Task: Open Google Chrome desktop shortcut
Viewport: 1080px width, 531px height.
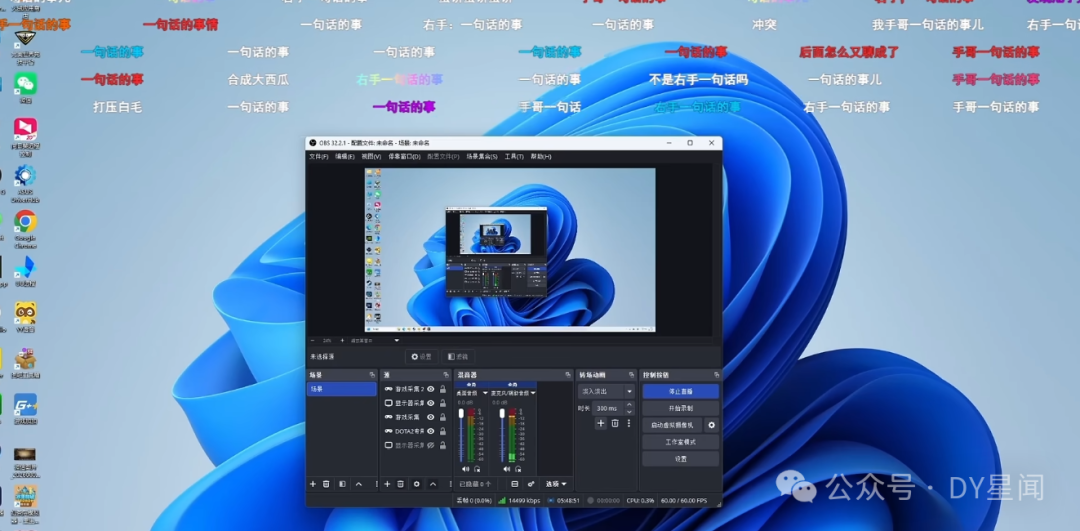Action: coord(25,227)
